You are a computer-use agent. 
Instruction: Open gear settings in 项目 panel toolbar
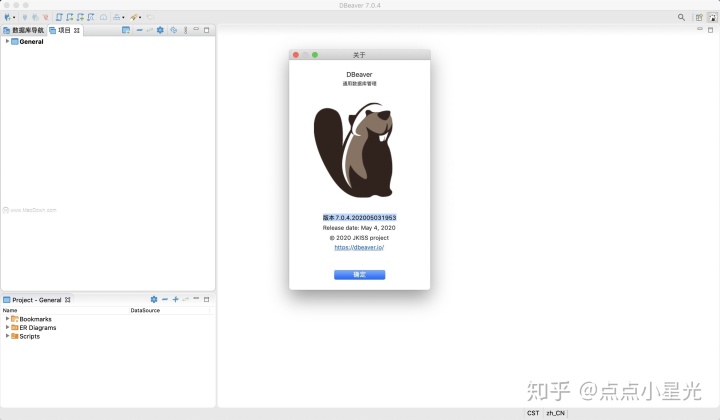click(160, 30)
